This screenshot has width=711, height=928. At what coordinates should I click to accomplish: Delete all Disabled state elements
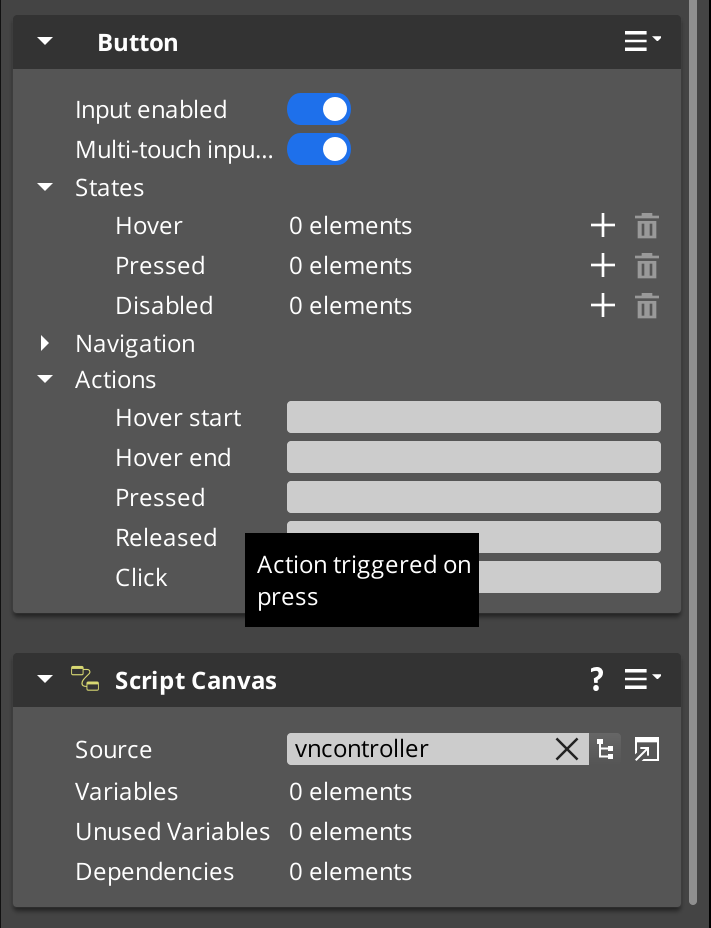point(647,306)
